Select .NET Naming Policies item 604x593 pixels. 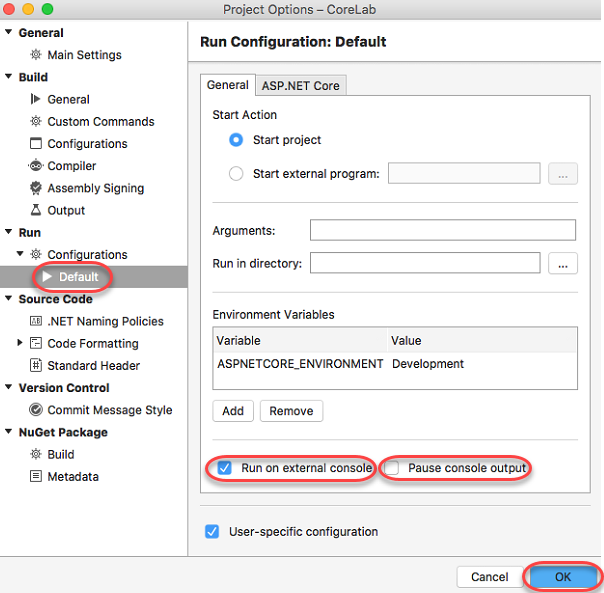coord(105,321)
